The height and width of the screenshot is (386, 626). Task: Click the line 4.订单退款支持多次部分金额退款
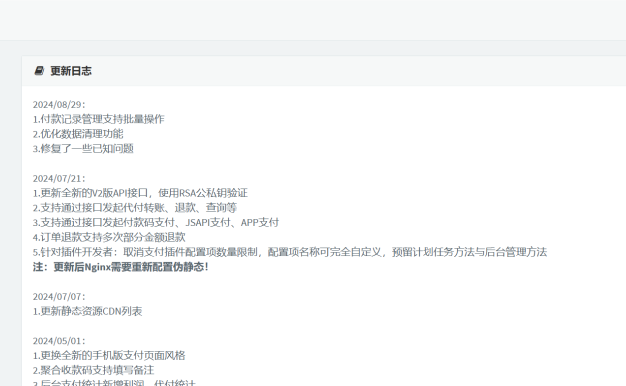pos(109,238)
